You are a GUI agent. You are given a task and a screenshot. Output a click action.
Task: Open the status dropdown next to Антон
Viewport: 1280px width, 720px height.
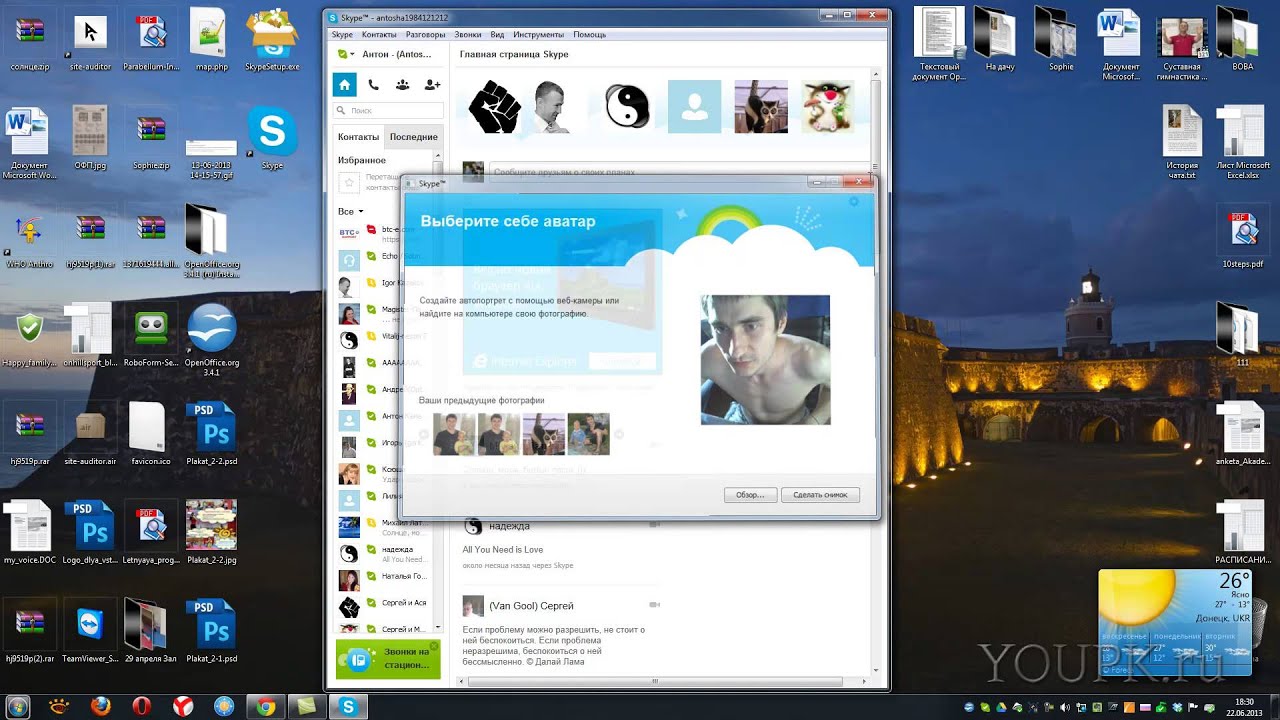(x=346, y=54)
